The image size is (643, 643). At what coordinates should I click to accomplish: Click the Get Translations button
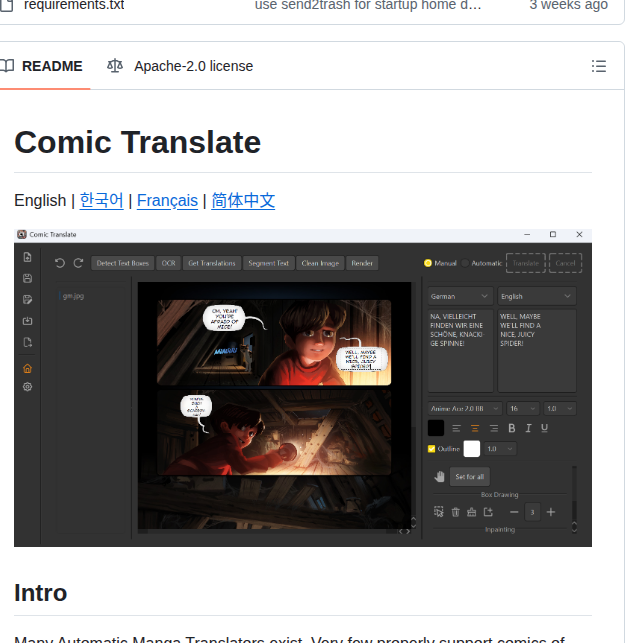pyautogui.click(x=212, y=263)
